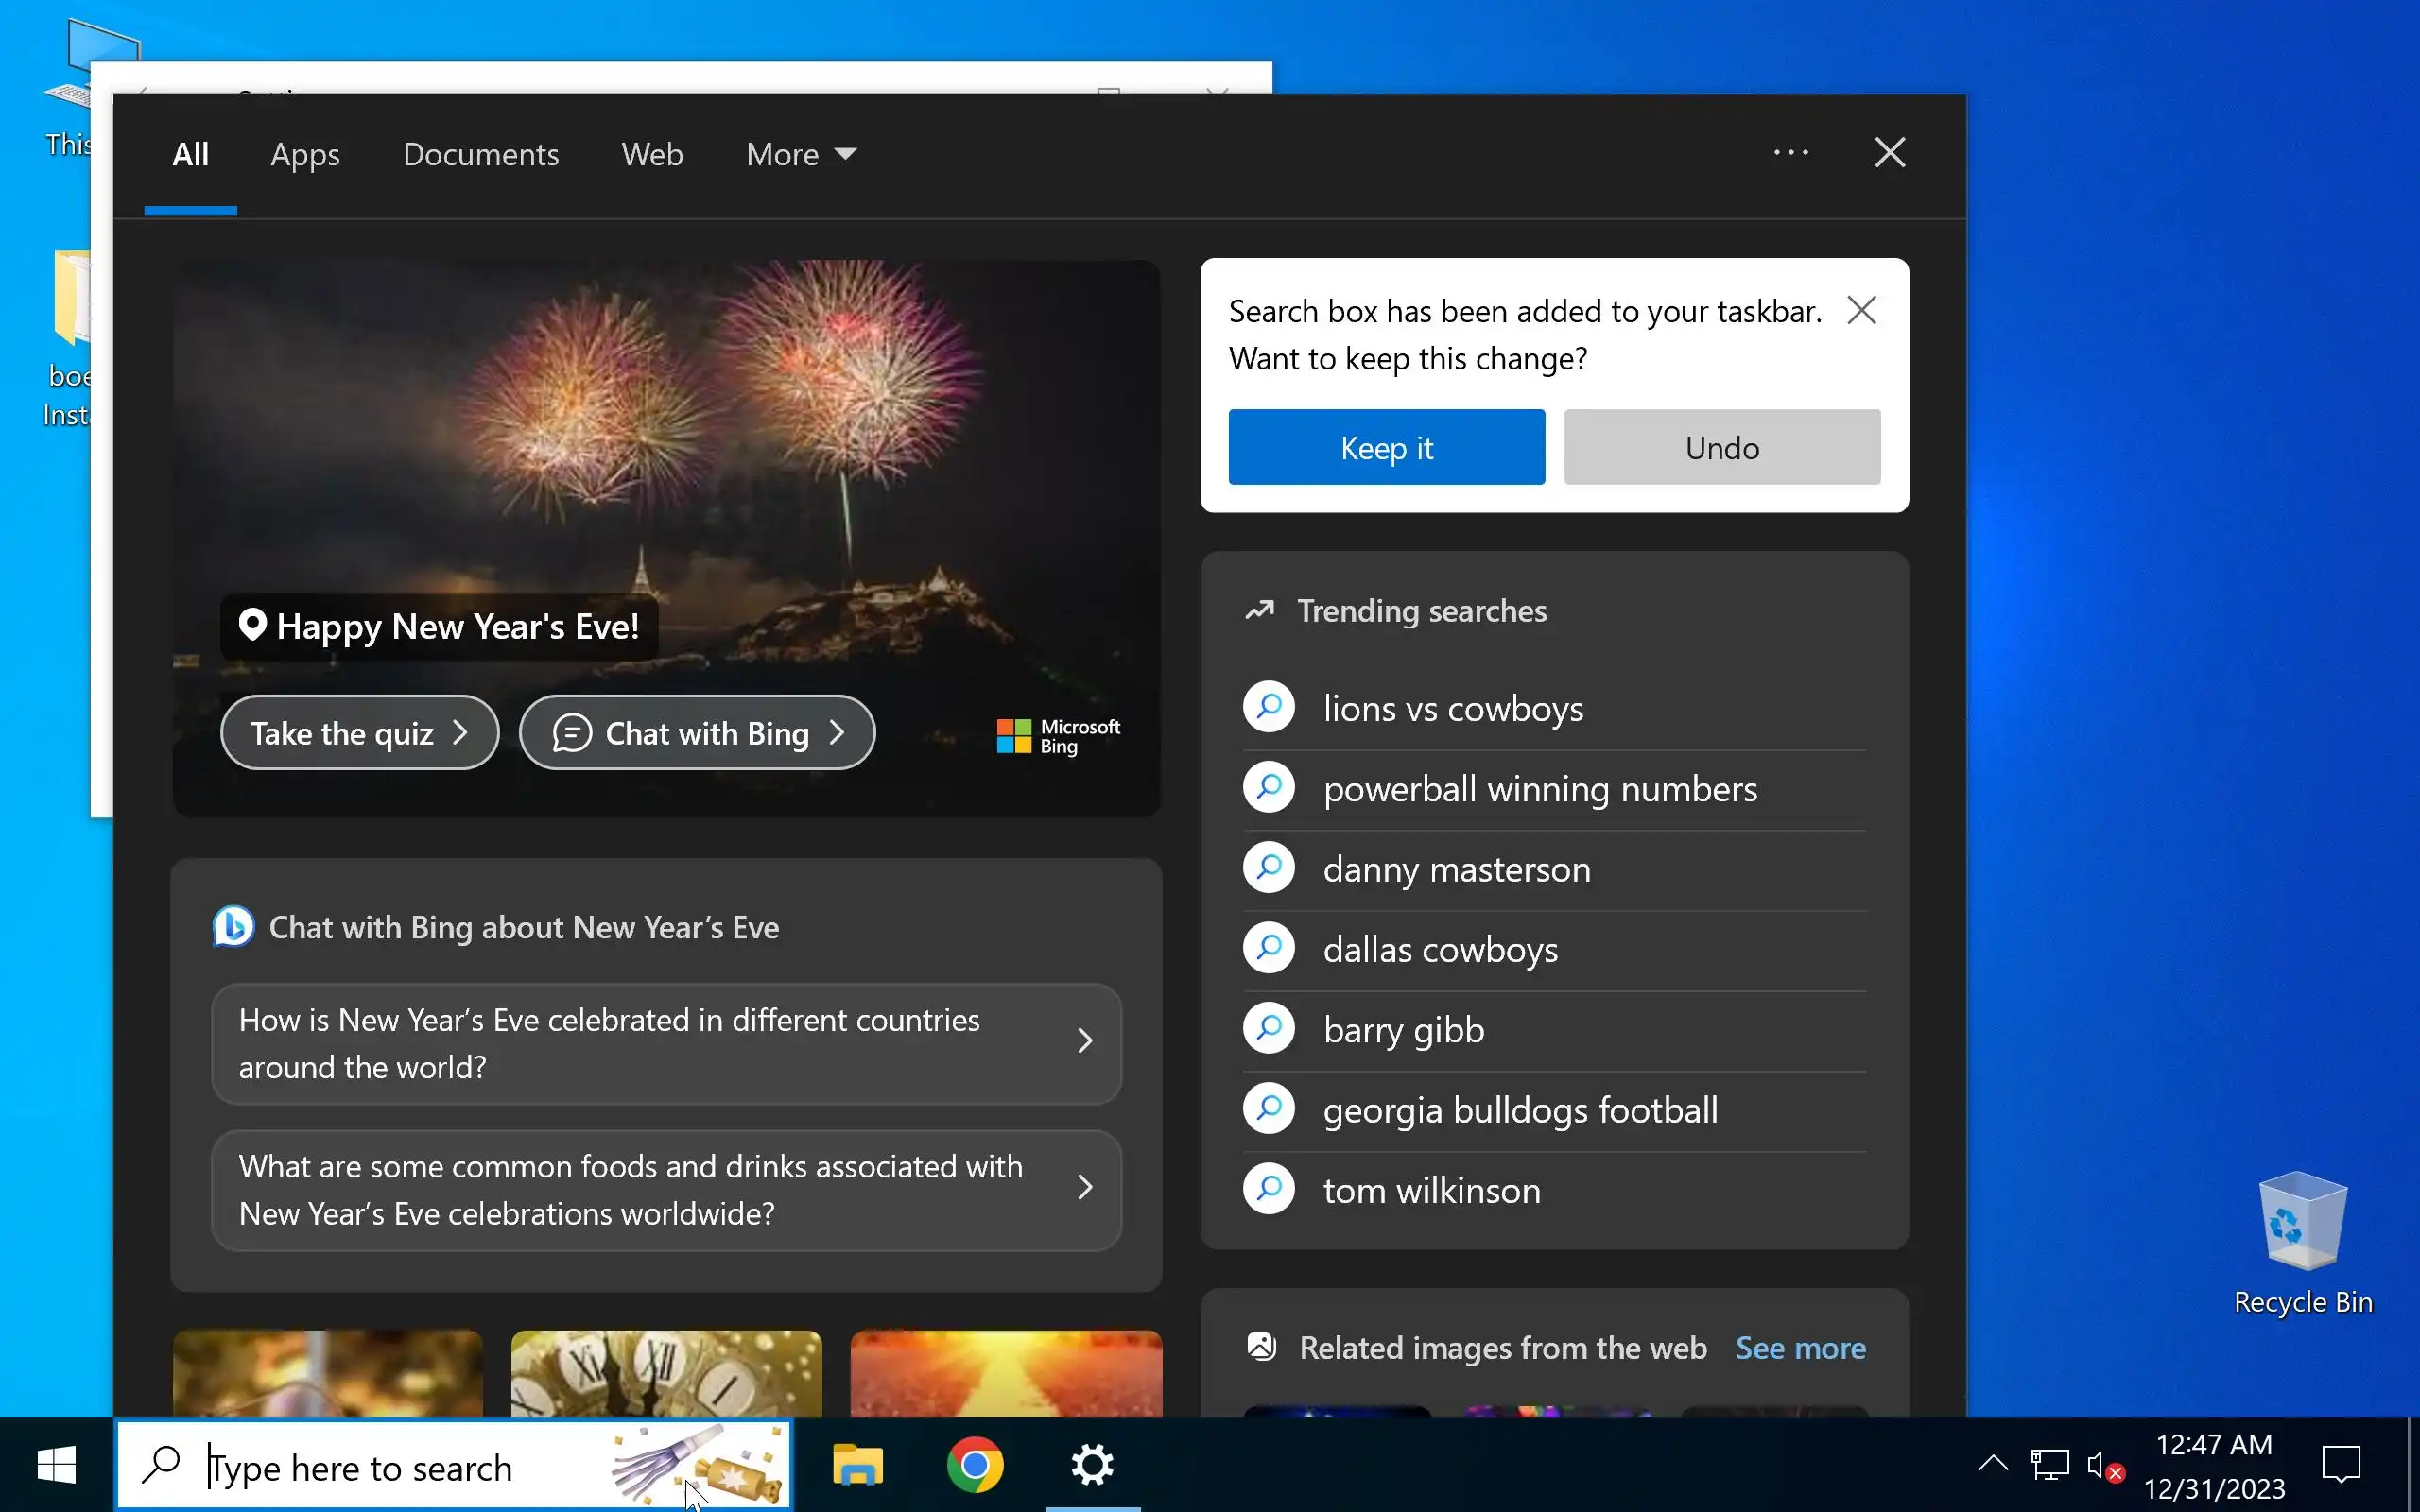Click the Undo button
Image resolution: width=2420 pixels, height=1512 pixels.
click(x=1721, y=447)
